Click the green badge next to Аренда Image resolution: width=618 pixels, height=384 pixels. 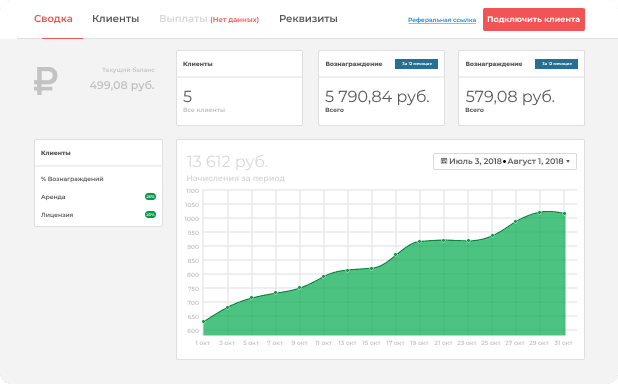(150, 196)
